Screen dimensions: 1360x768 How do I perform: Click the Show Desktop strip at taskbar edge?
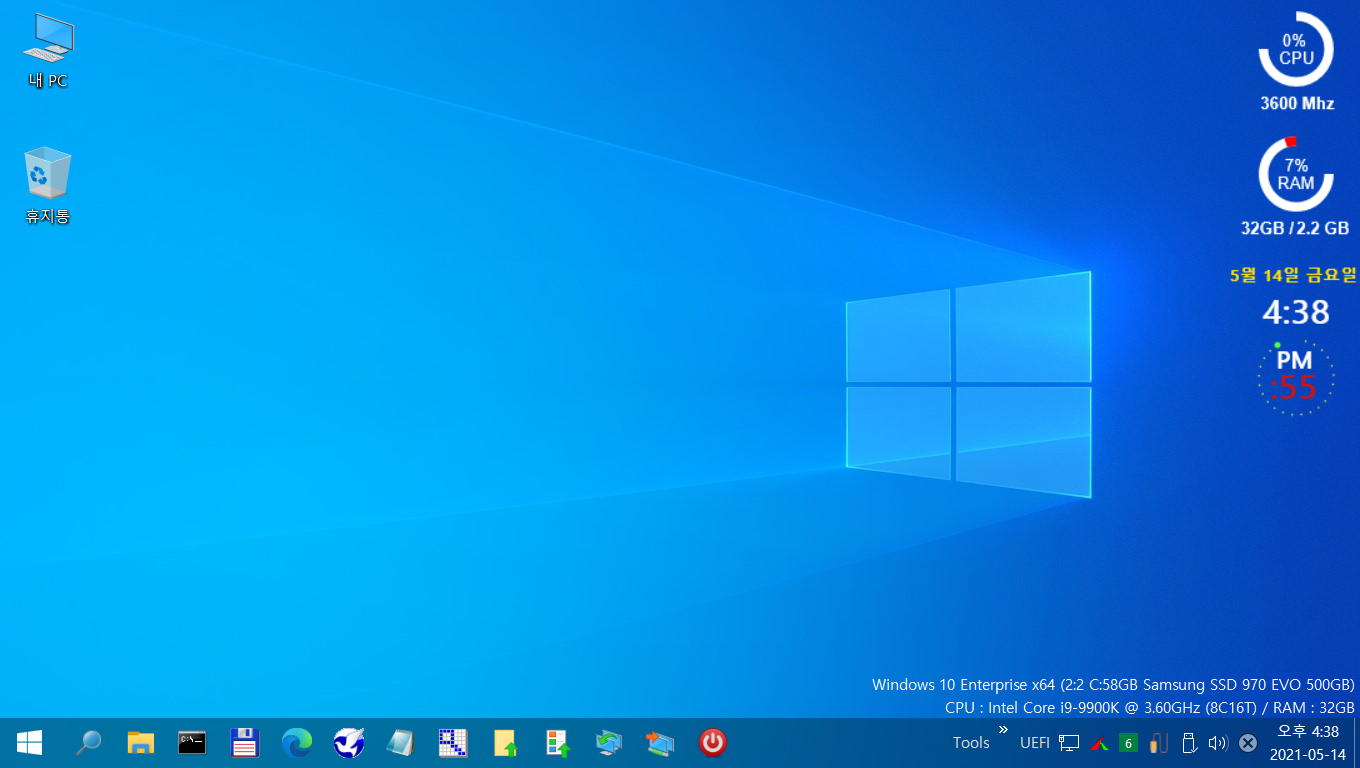[1356, 743]
